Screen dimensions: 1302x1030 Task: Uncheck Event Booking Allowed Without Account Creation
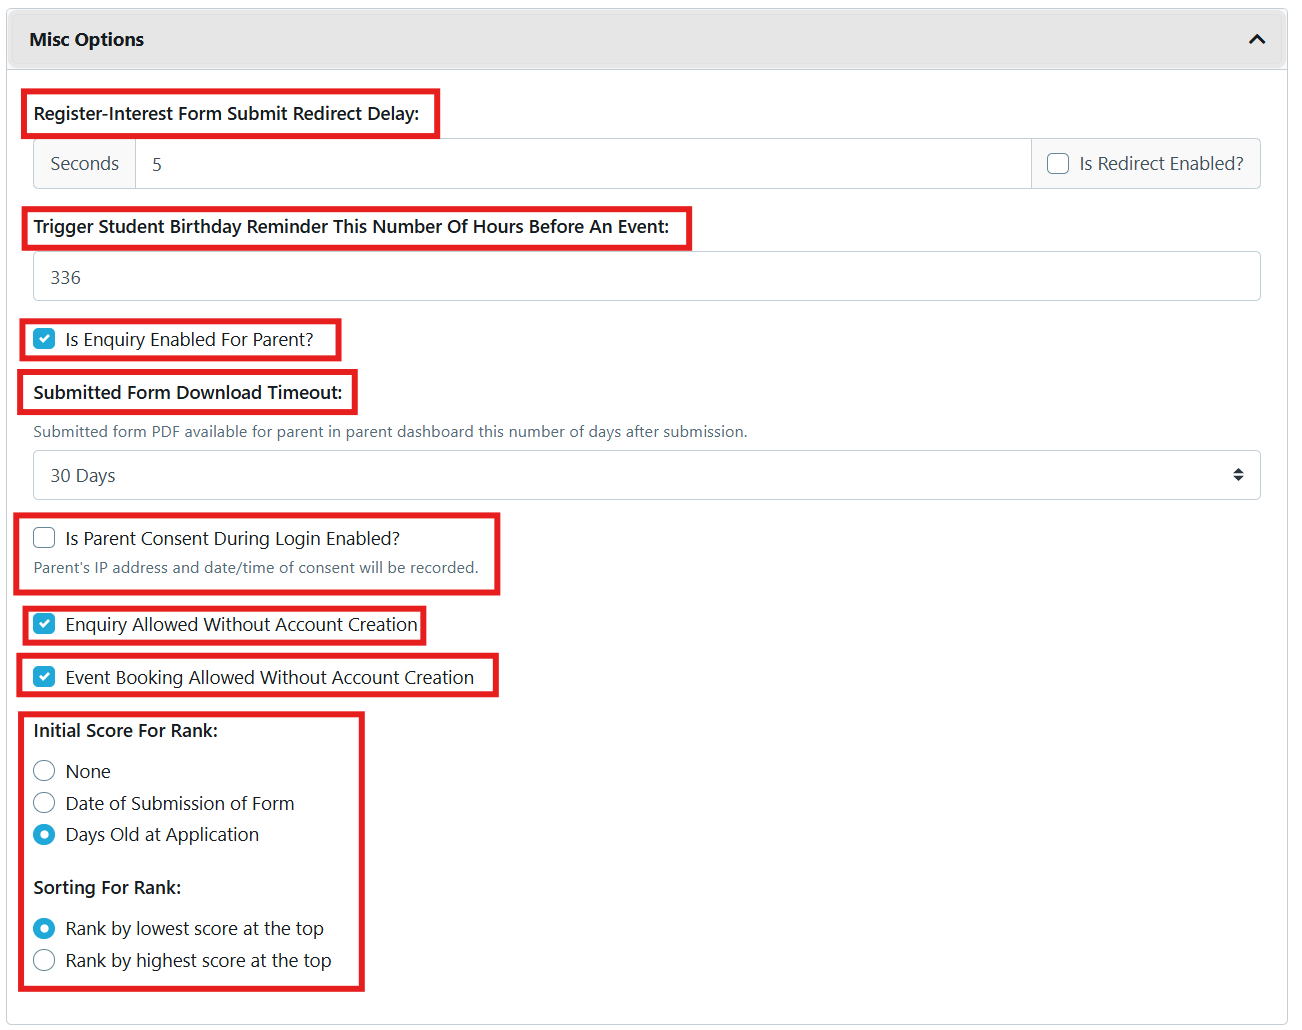coord(44,676)
